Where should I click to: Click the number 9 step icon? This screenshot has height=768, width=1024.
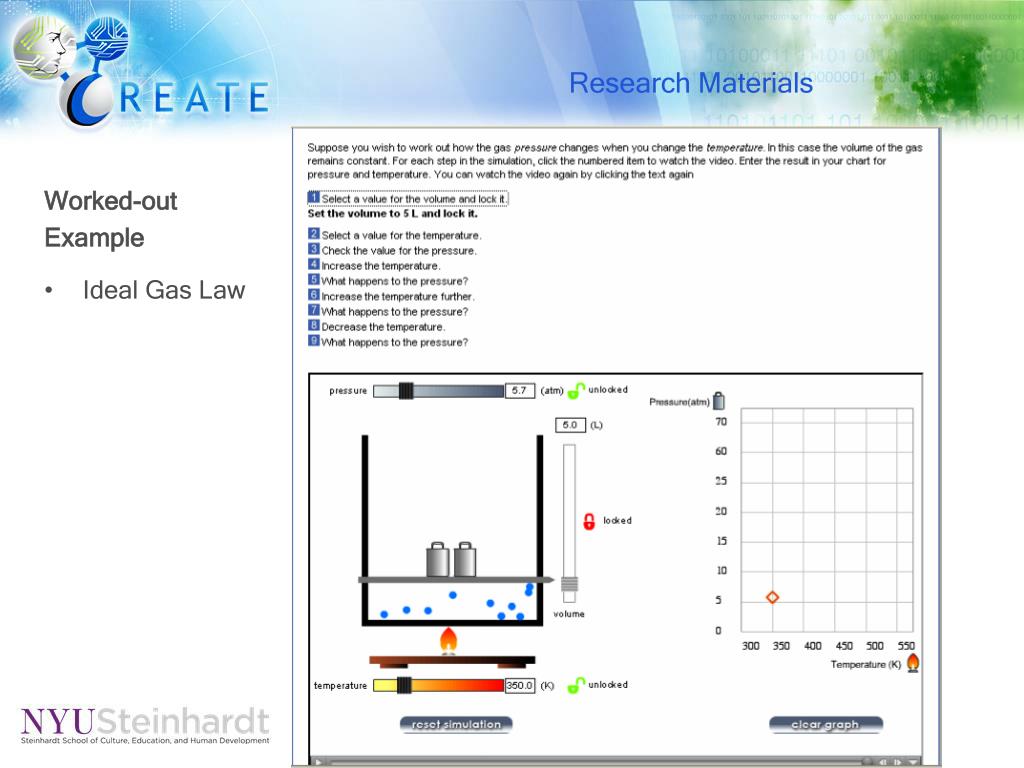pyautogui.click(x=314, y=341)
